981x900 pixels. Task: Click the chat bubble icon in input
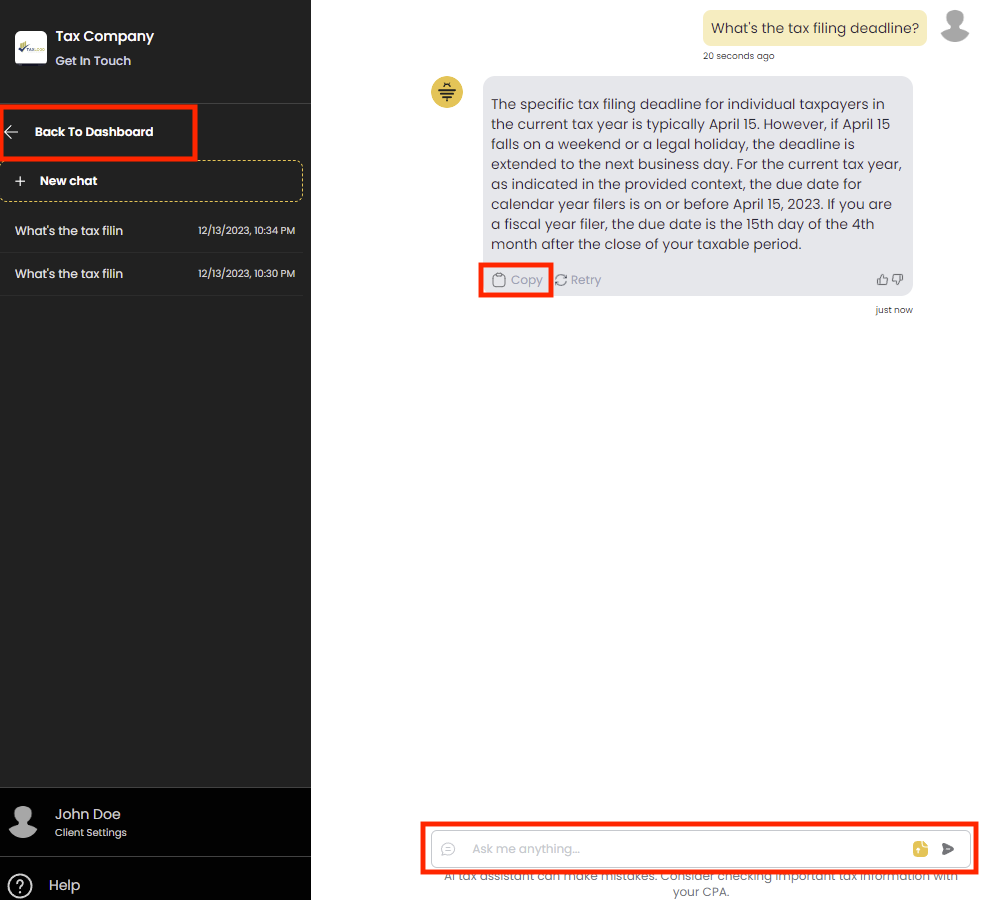pyautogui.click(x=448, y=849)
